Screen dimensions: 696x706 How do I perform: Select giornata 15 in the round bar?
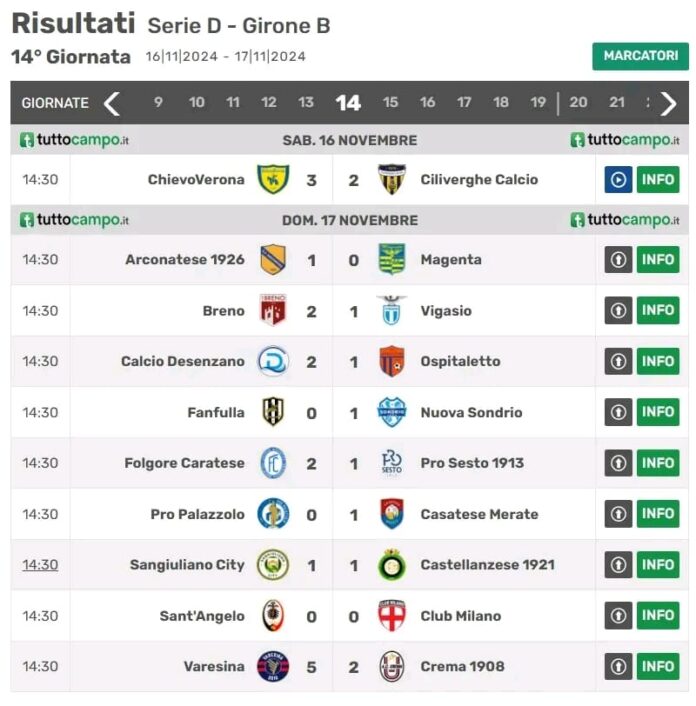click(x=390, y=103)
